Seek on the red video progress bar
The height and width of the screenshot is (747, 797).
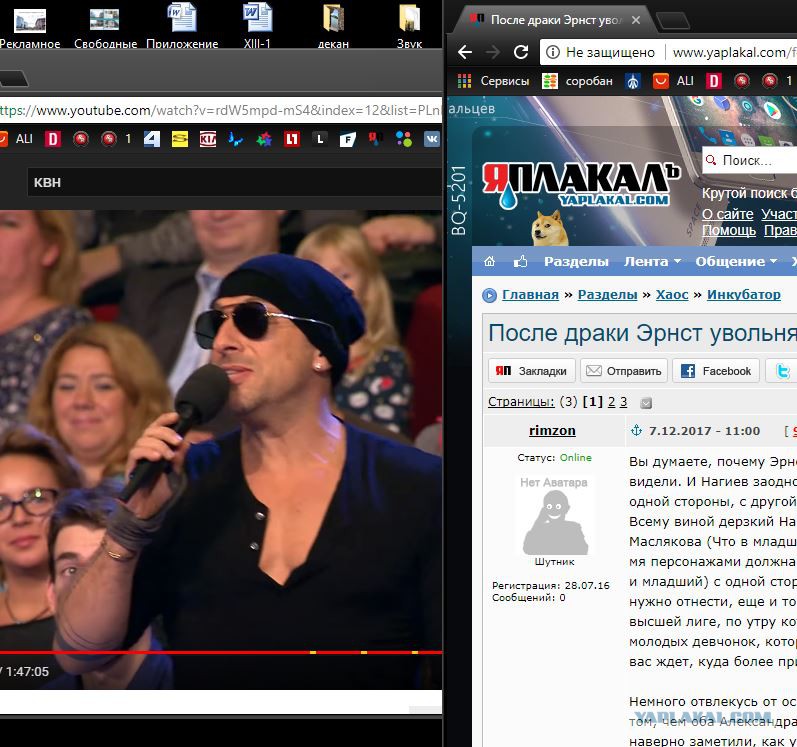221,652
